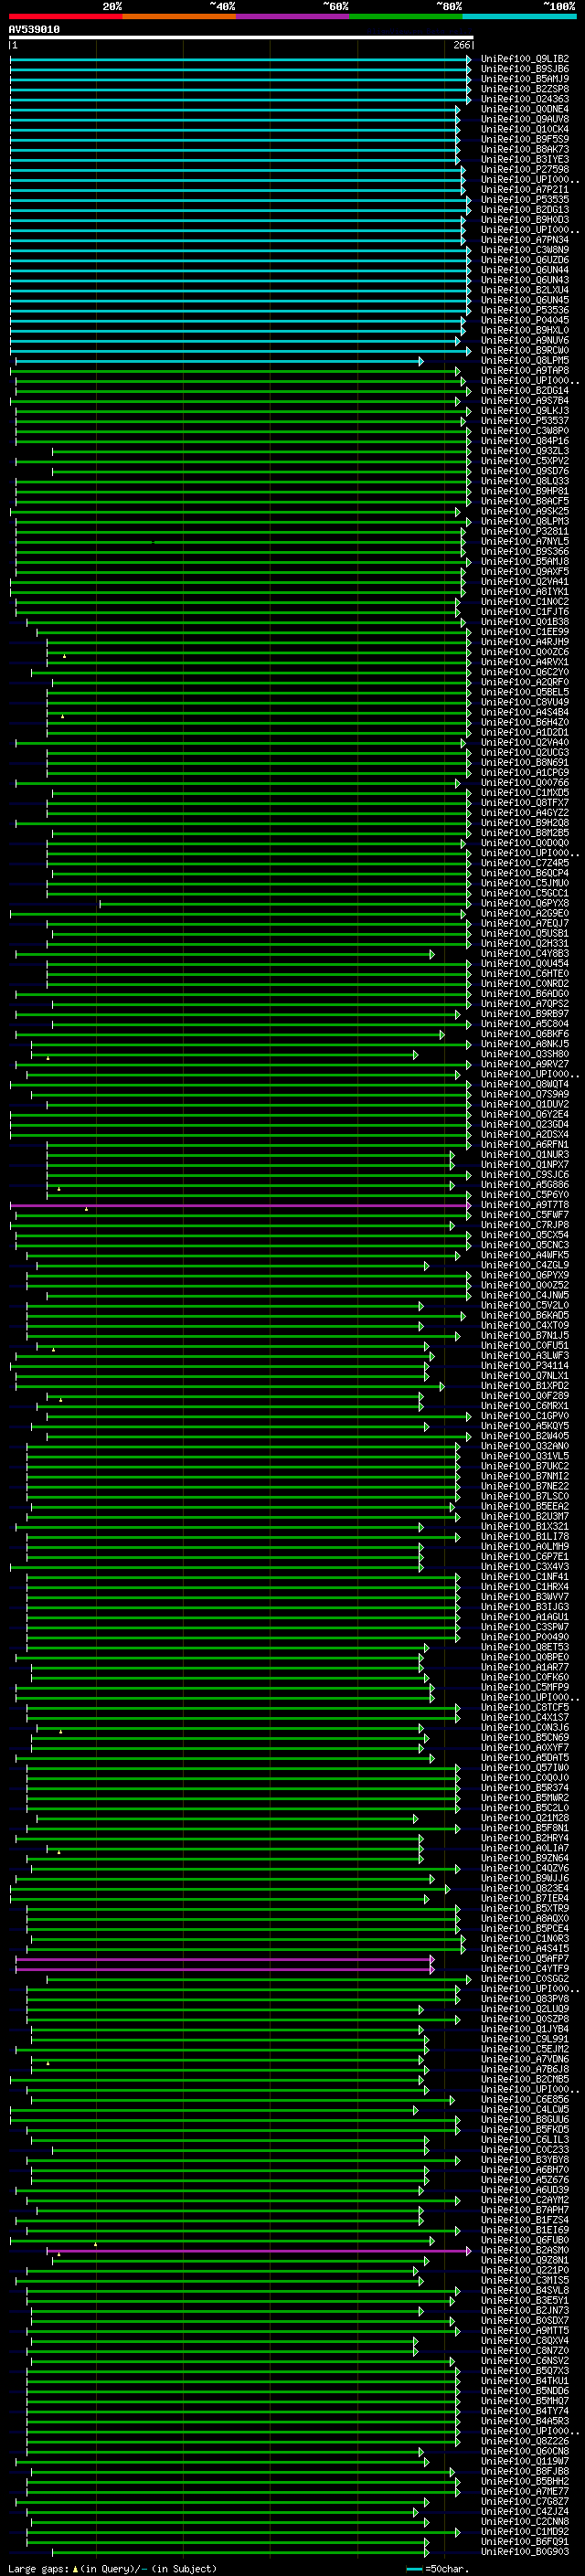Select label UniRef100_Q8WQT4

525,1085
